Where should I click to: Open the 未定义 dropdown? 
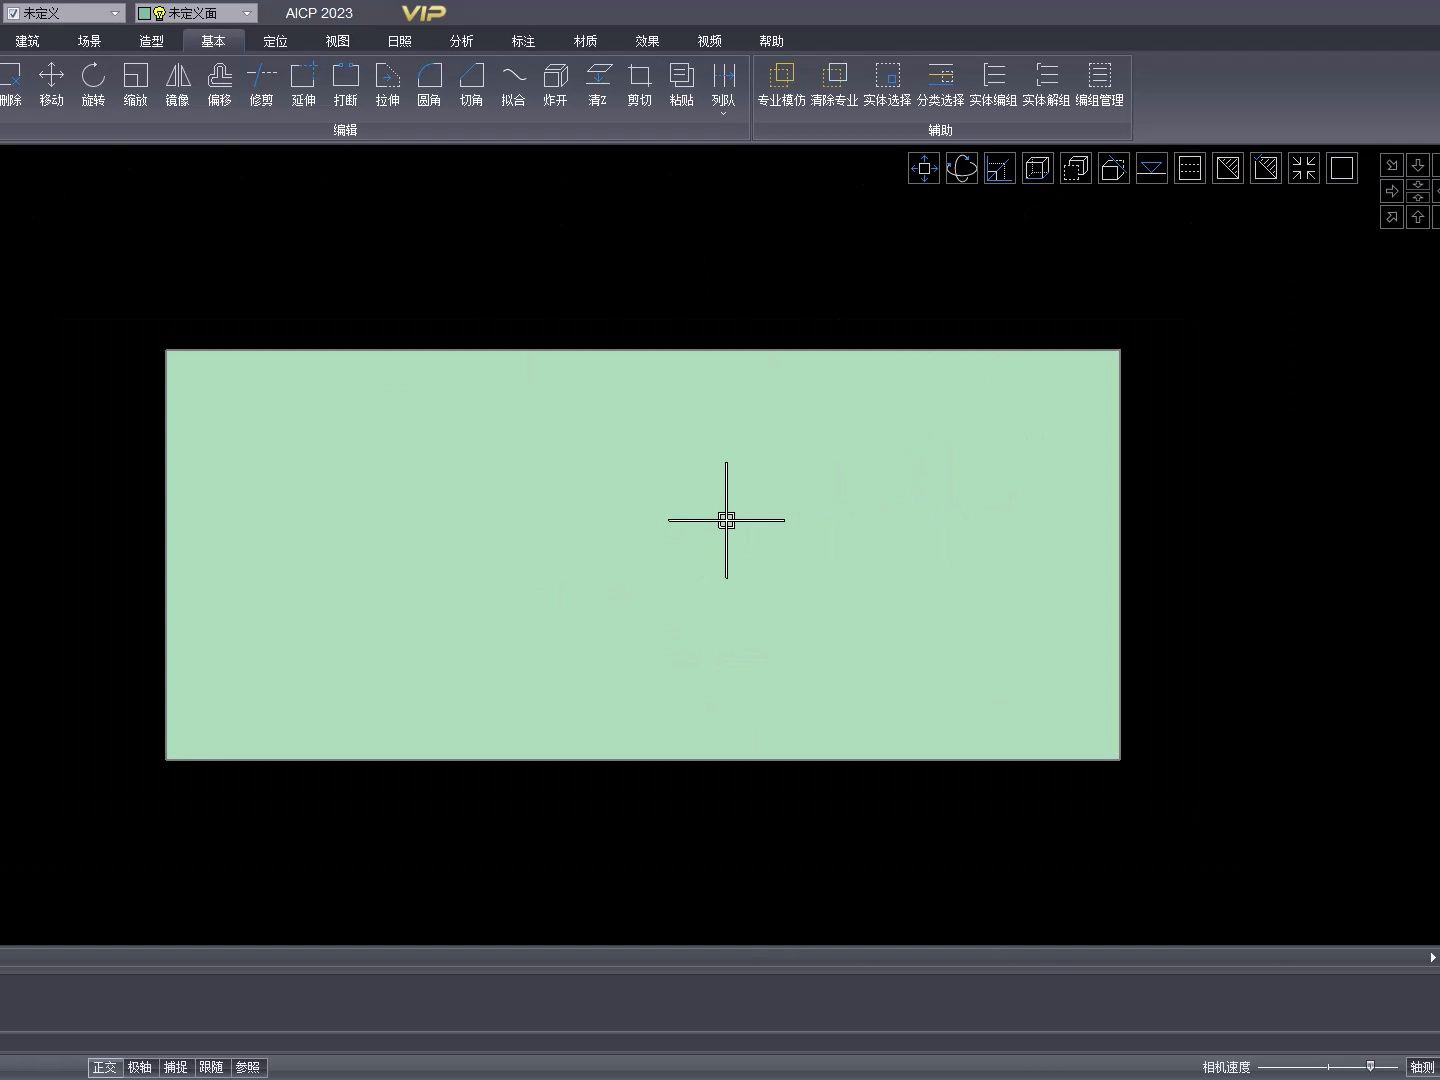(x=115, y=13)
